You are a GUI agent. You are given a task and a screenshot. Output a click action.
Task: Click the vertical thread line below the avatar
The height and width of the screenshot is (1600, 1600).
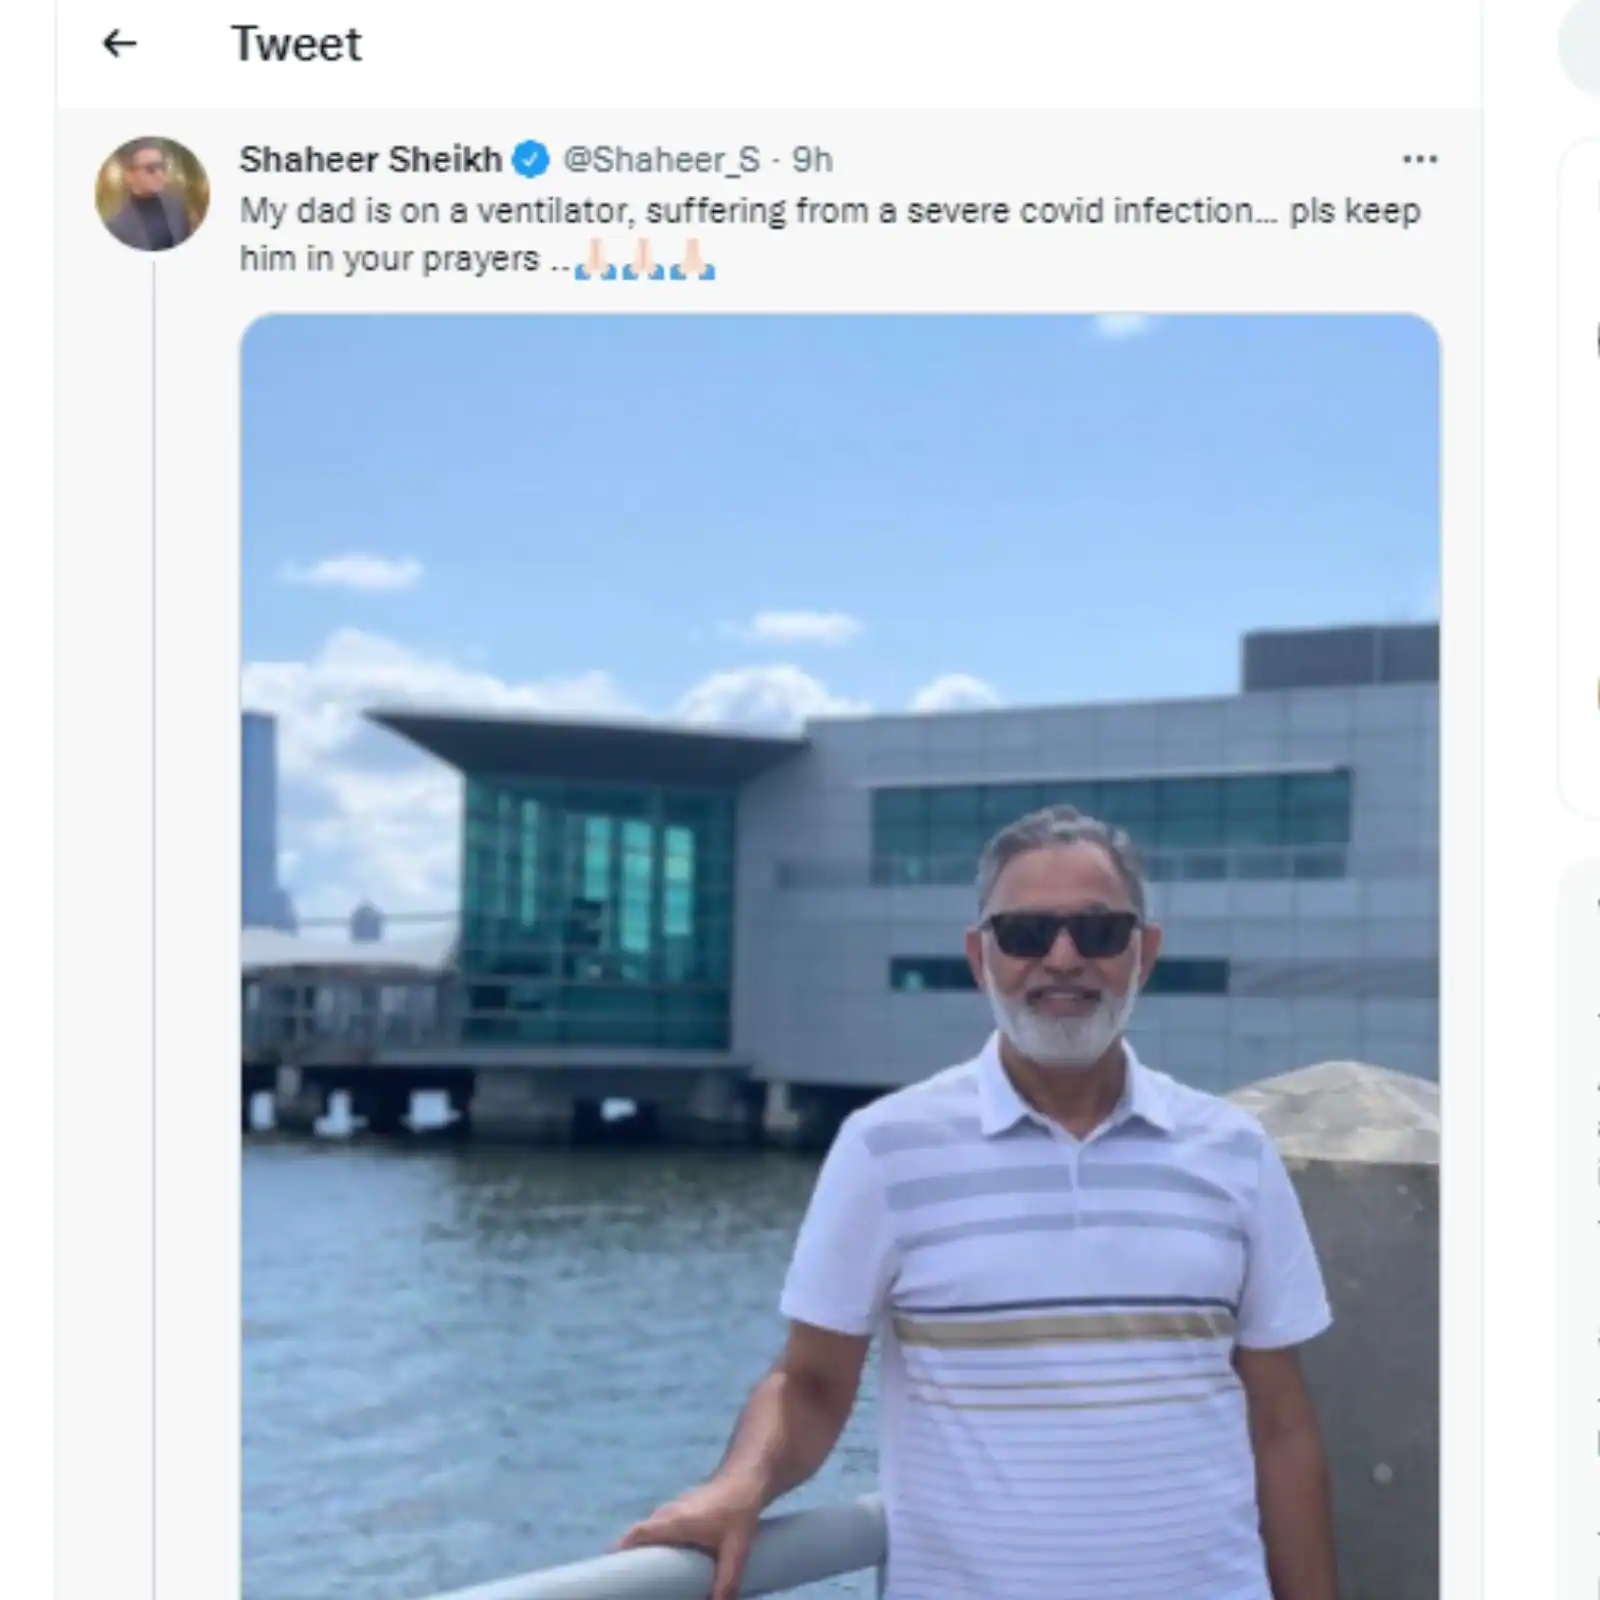point(154,930)
